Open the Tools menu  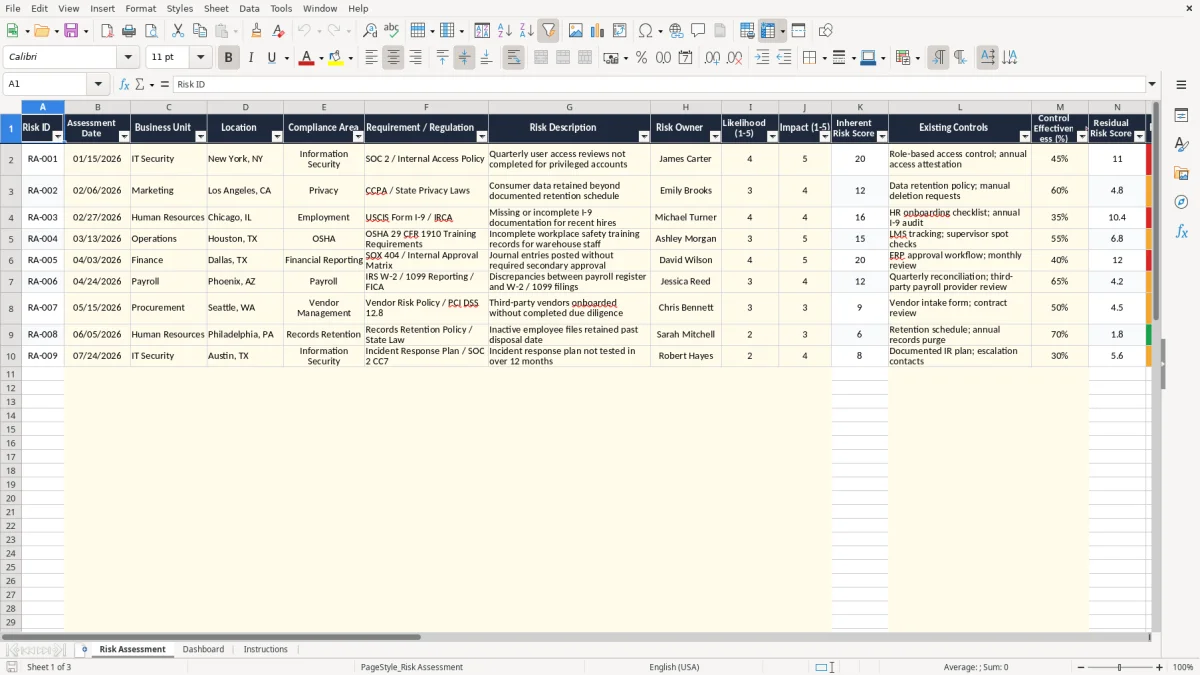[281, 8]
